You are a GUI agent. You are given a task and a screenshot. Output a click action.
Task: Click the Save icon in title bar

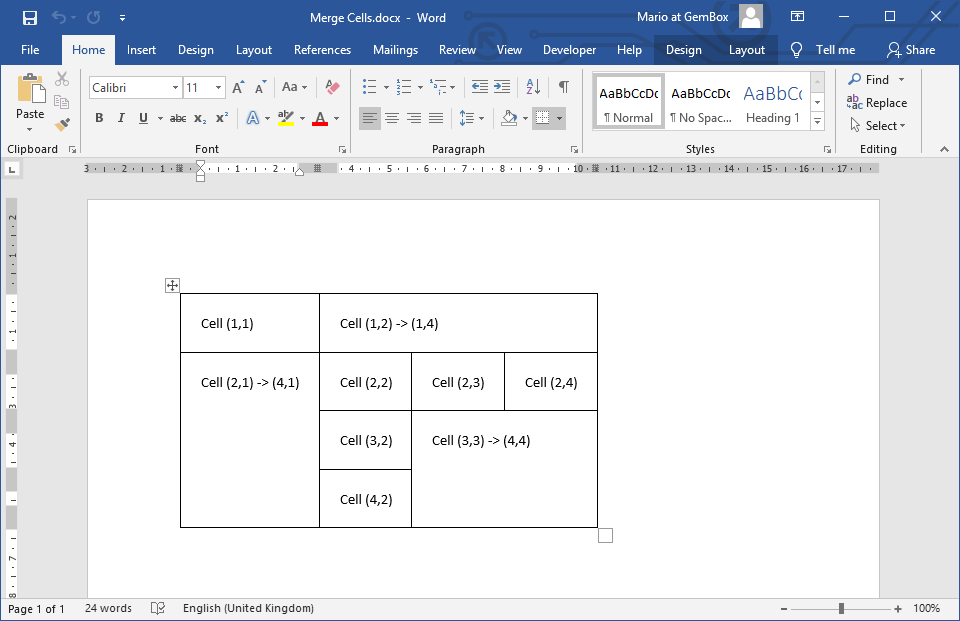pos(29,17)
